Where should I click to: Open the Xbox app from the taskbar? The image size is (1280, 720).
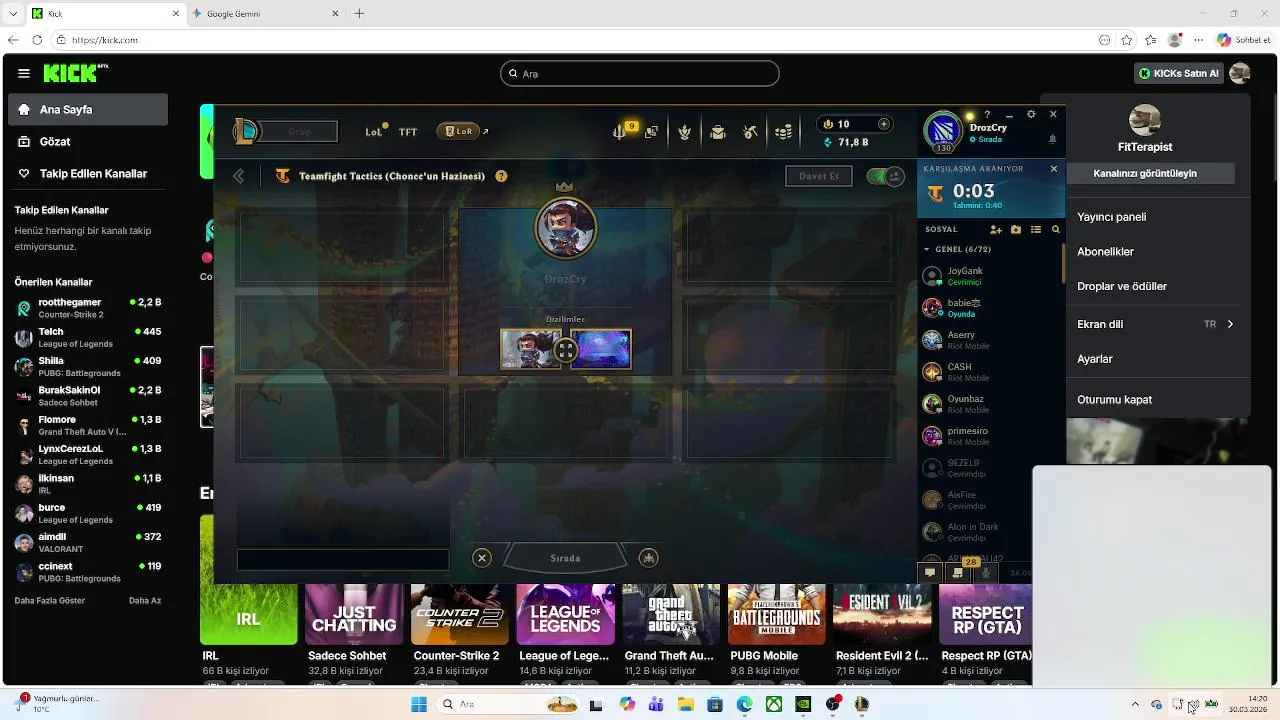pos(774,704)
